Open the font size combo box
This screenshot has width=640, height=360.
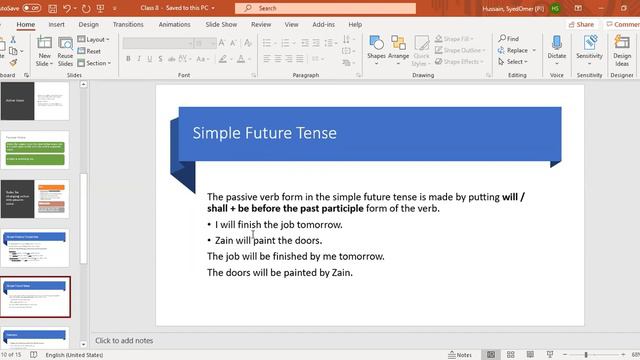pos(205,43)
